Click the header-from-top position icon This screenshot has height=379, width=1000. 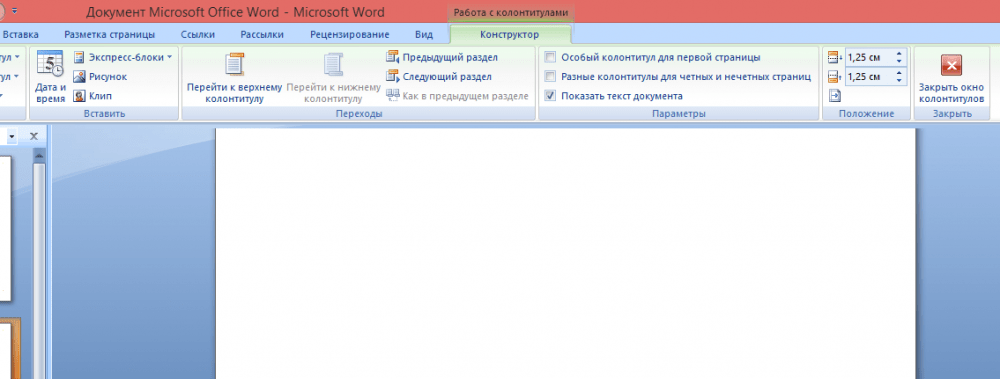click(x=835, y=57)
